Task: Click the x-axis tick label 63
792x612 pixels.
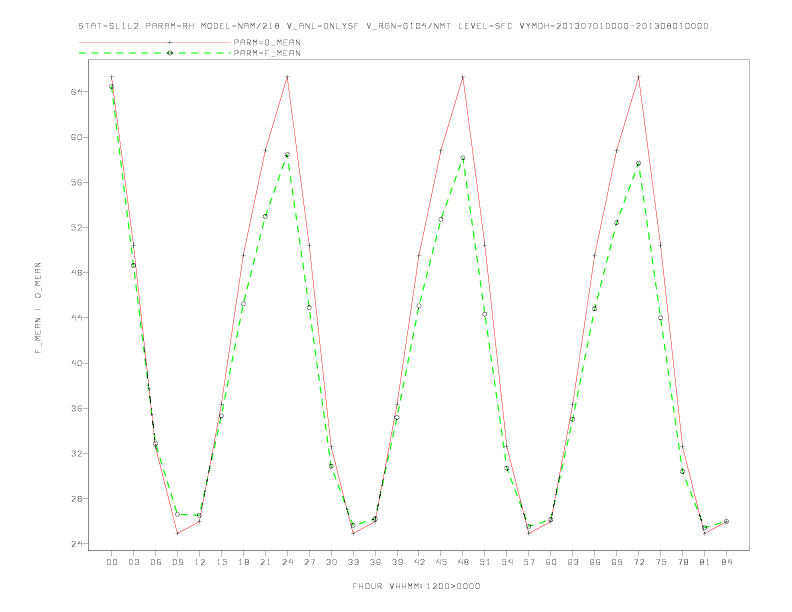Action: pos(573,562)
